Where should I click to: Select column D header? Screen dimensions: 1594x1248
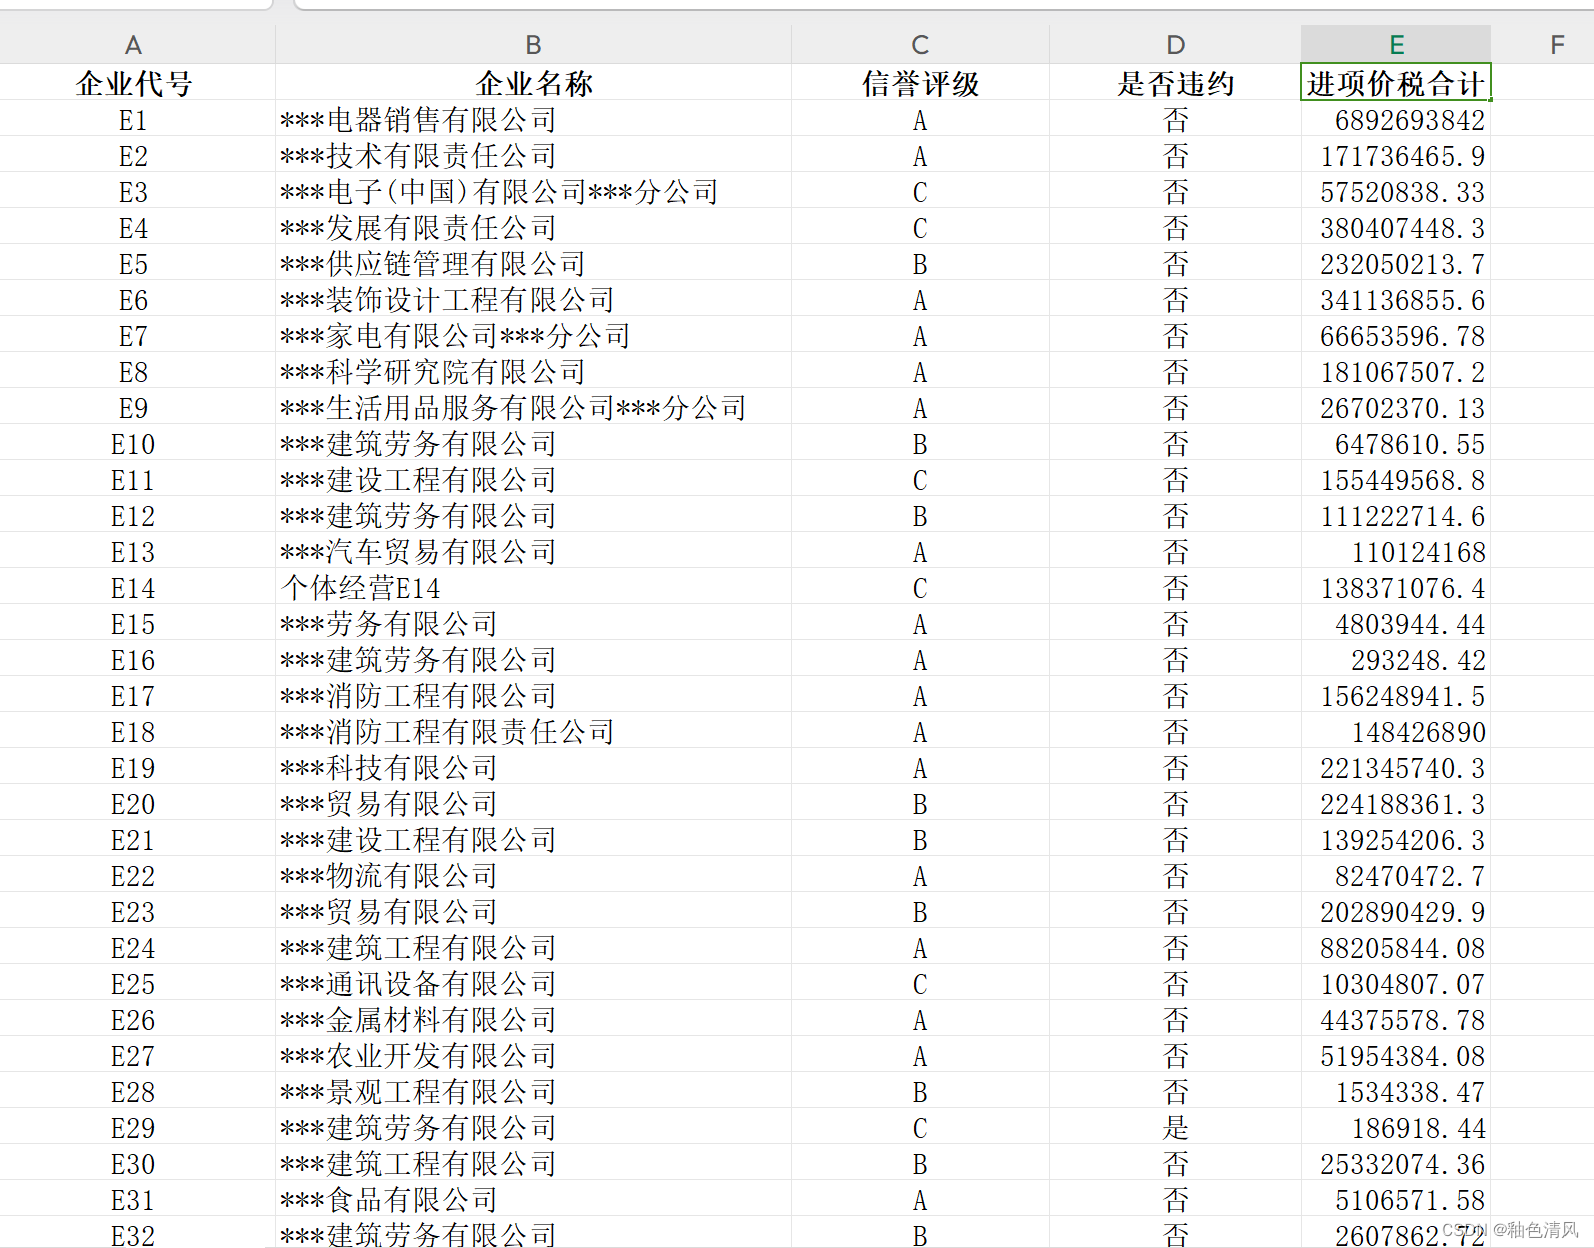[x=1175, y=45]
